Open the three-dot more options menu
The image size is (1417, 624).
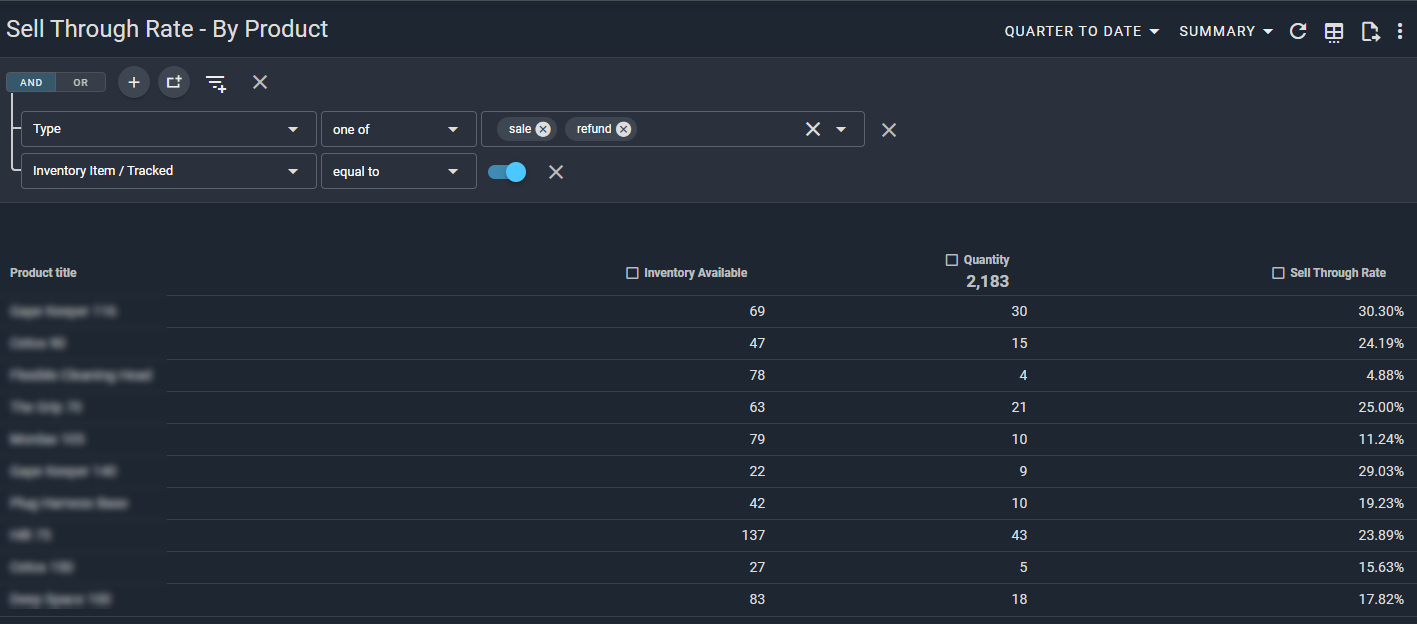click(x=1400, y=32)
